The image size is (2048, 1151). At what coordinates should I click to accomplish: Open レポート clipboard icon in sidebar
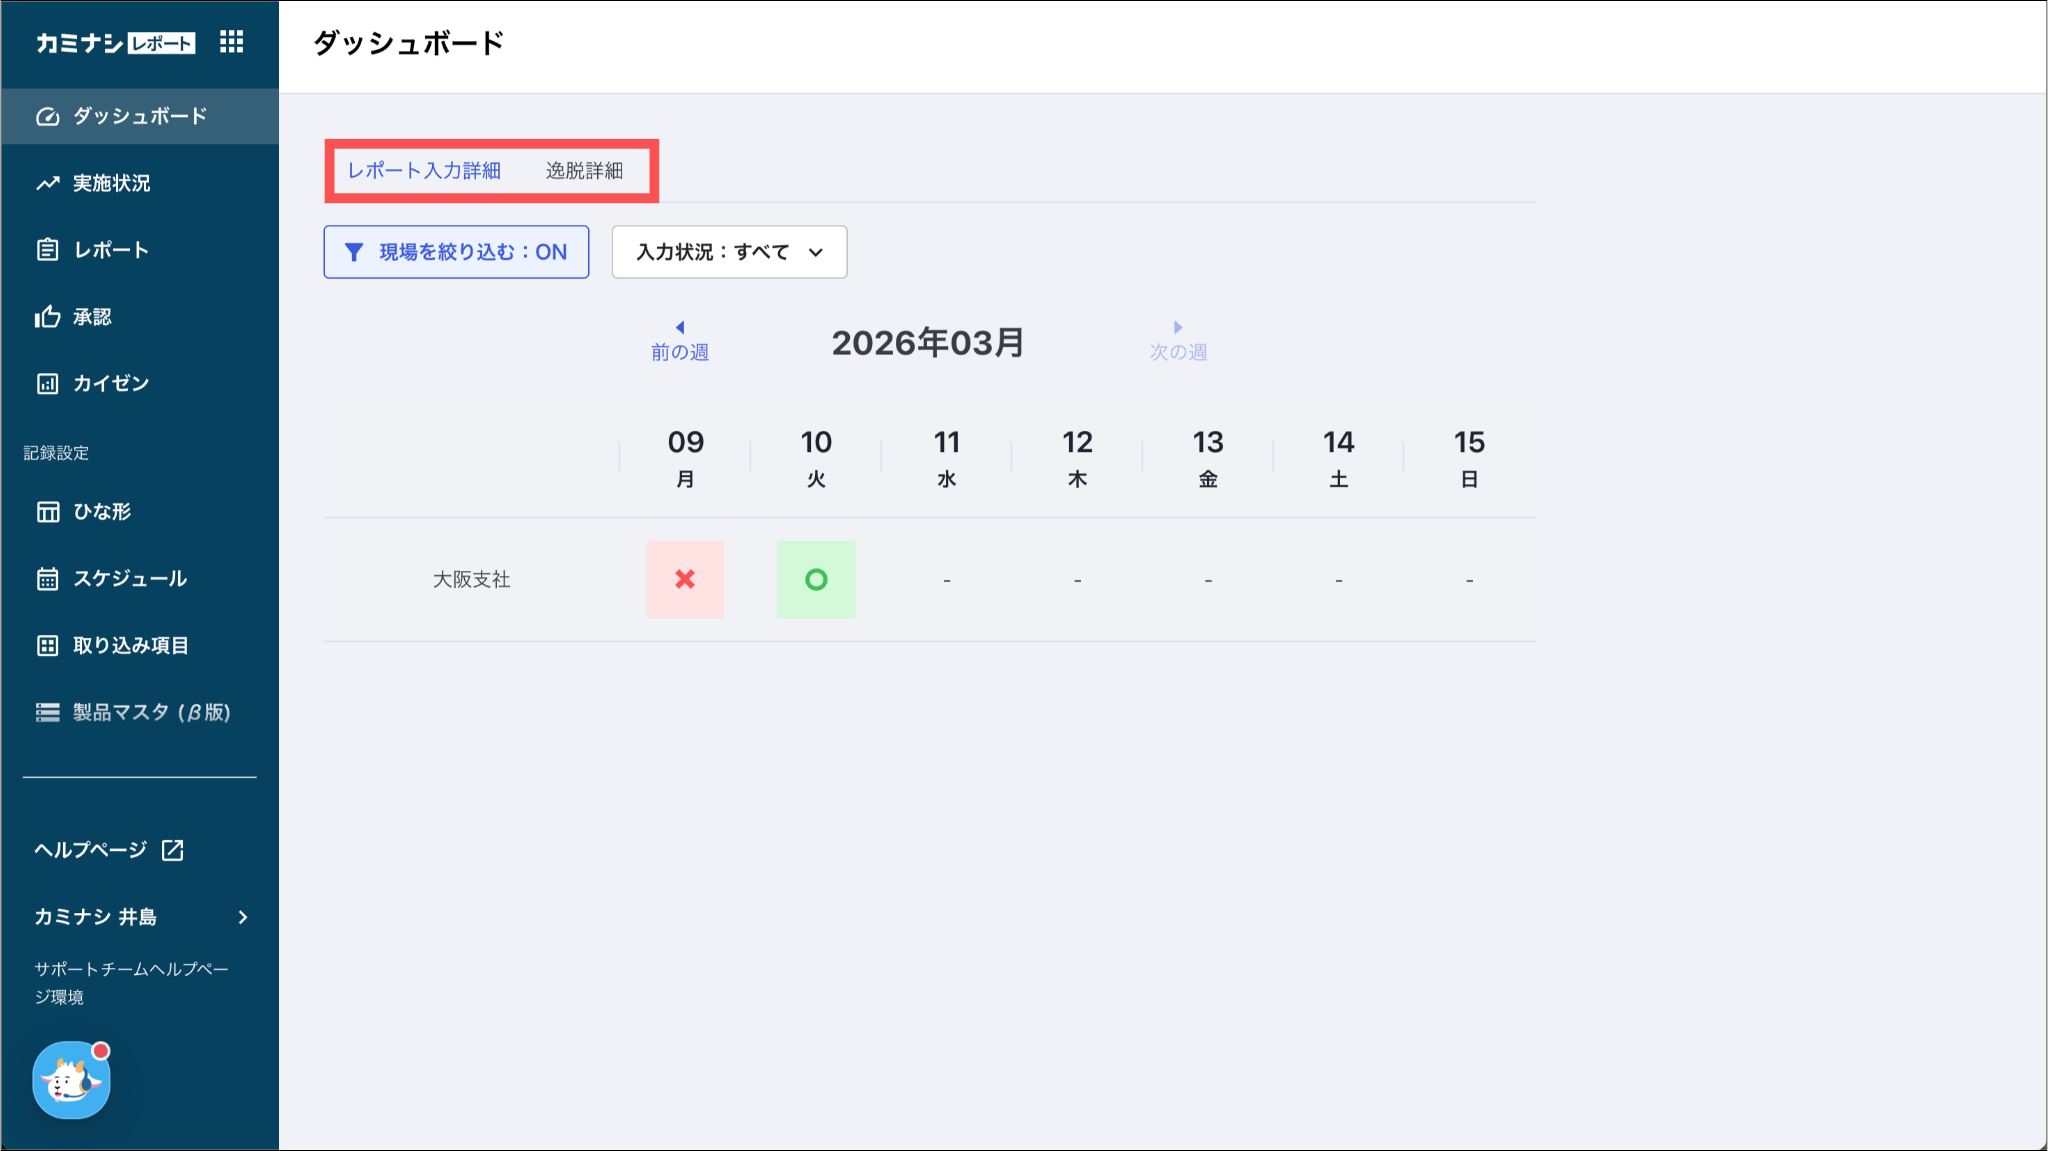pyautogui.click(x=47, y=250)
